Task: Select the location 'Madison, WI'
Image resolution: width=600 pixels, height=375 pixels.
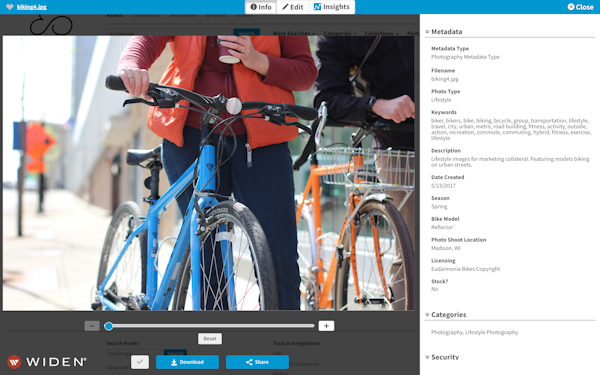Action: pos(446,248)
